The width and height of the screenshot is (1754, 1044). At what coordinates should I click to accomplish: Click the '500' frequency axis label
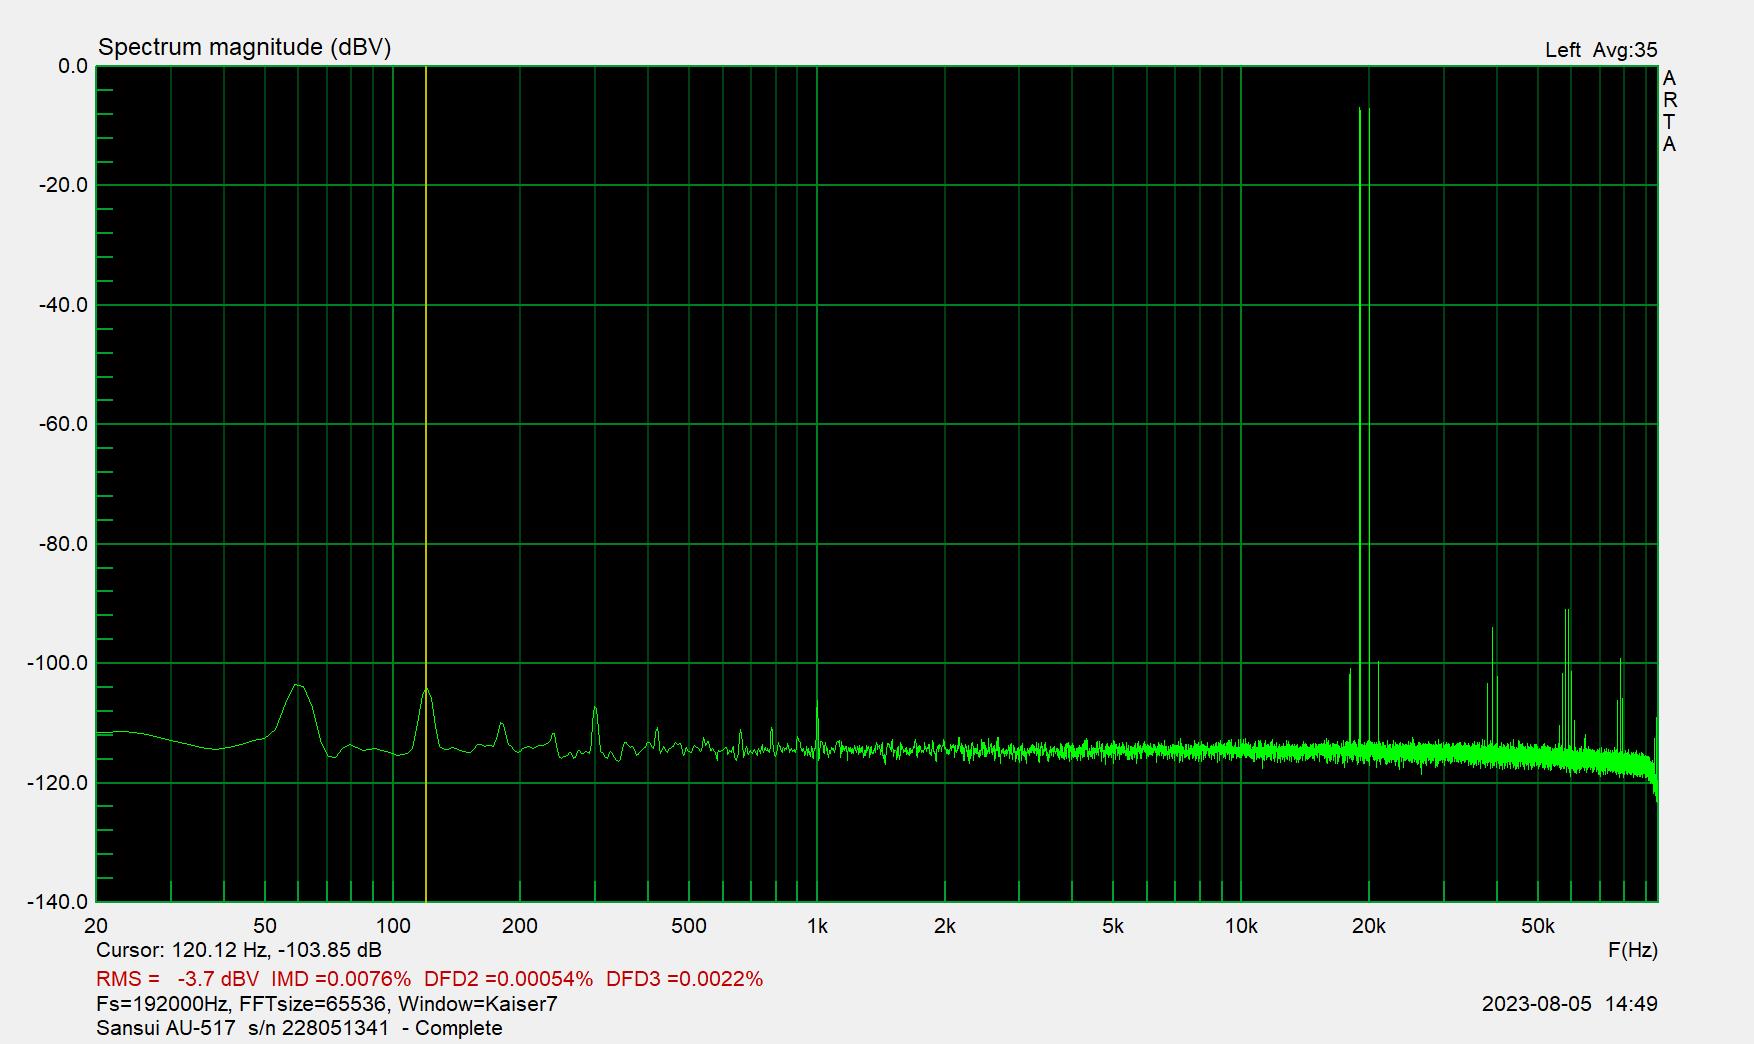click(689, 926)
